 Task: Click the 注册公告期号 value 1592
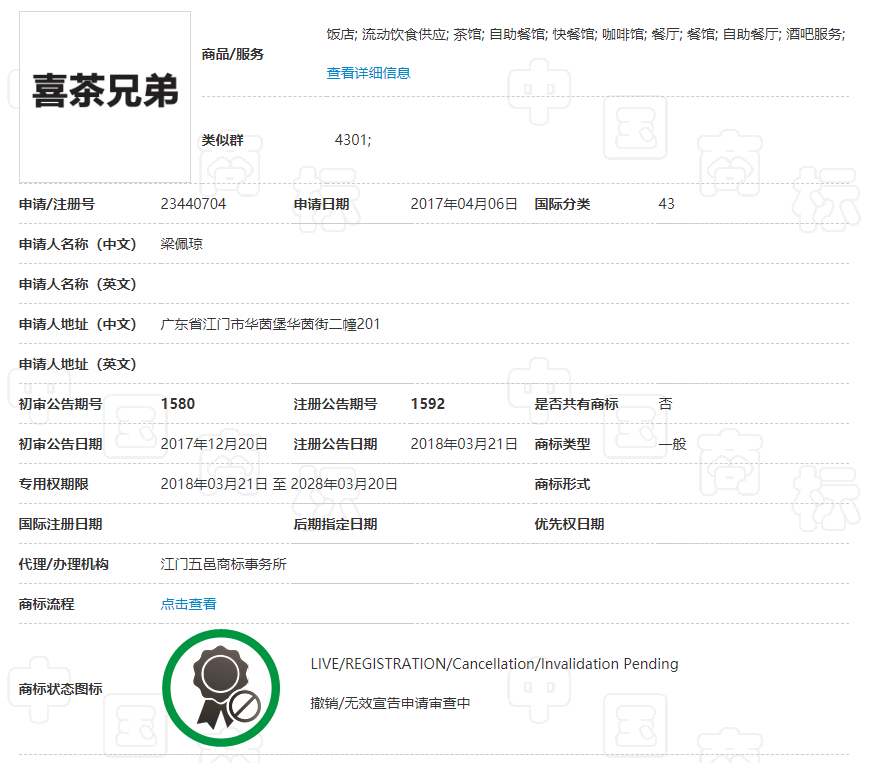[x=420, y=404]
